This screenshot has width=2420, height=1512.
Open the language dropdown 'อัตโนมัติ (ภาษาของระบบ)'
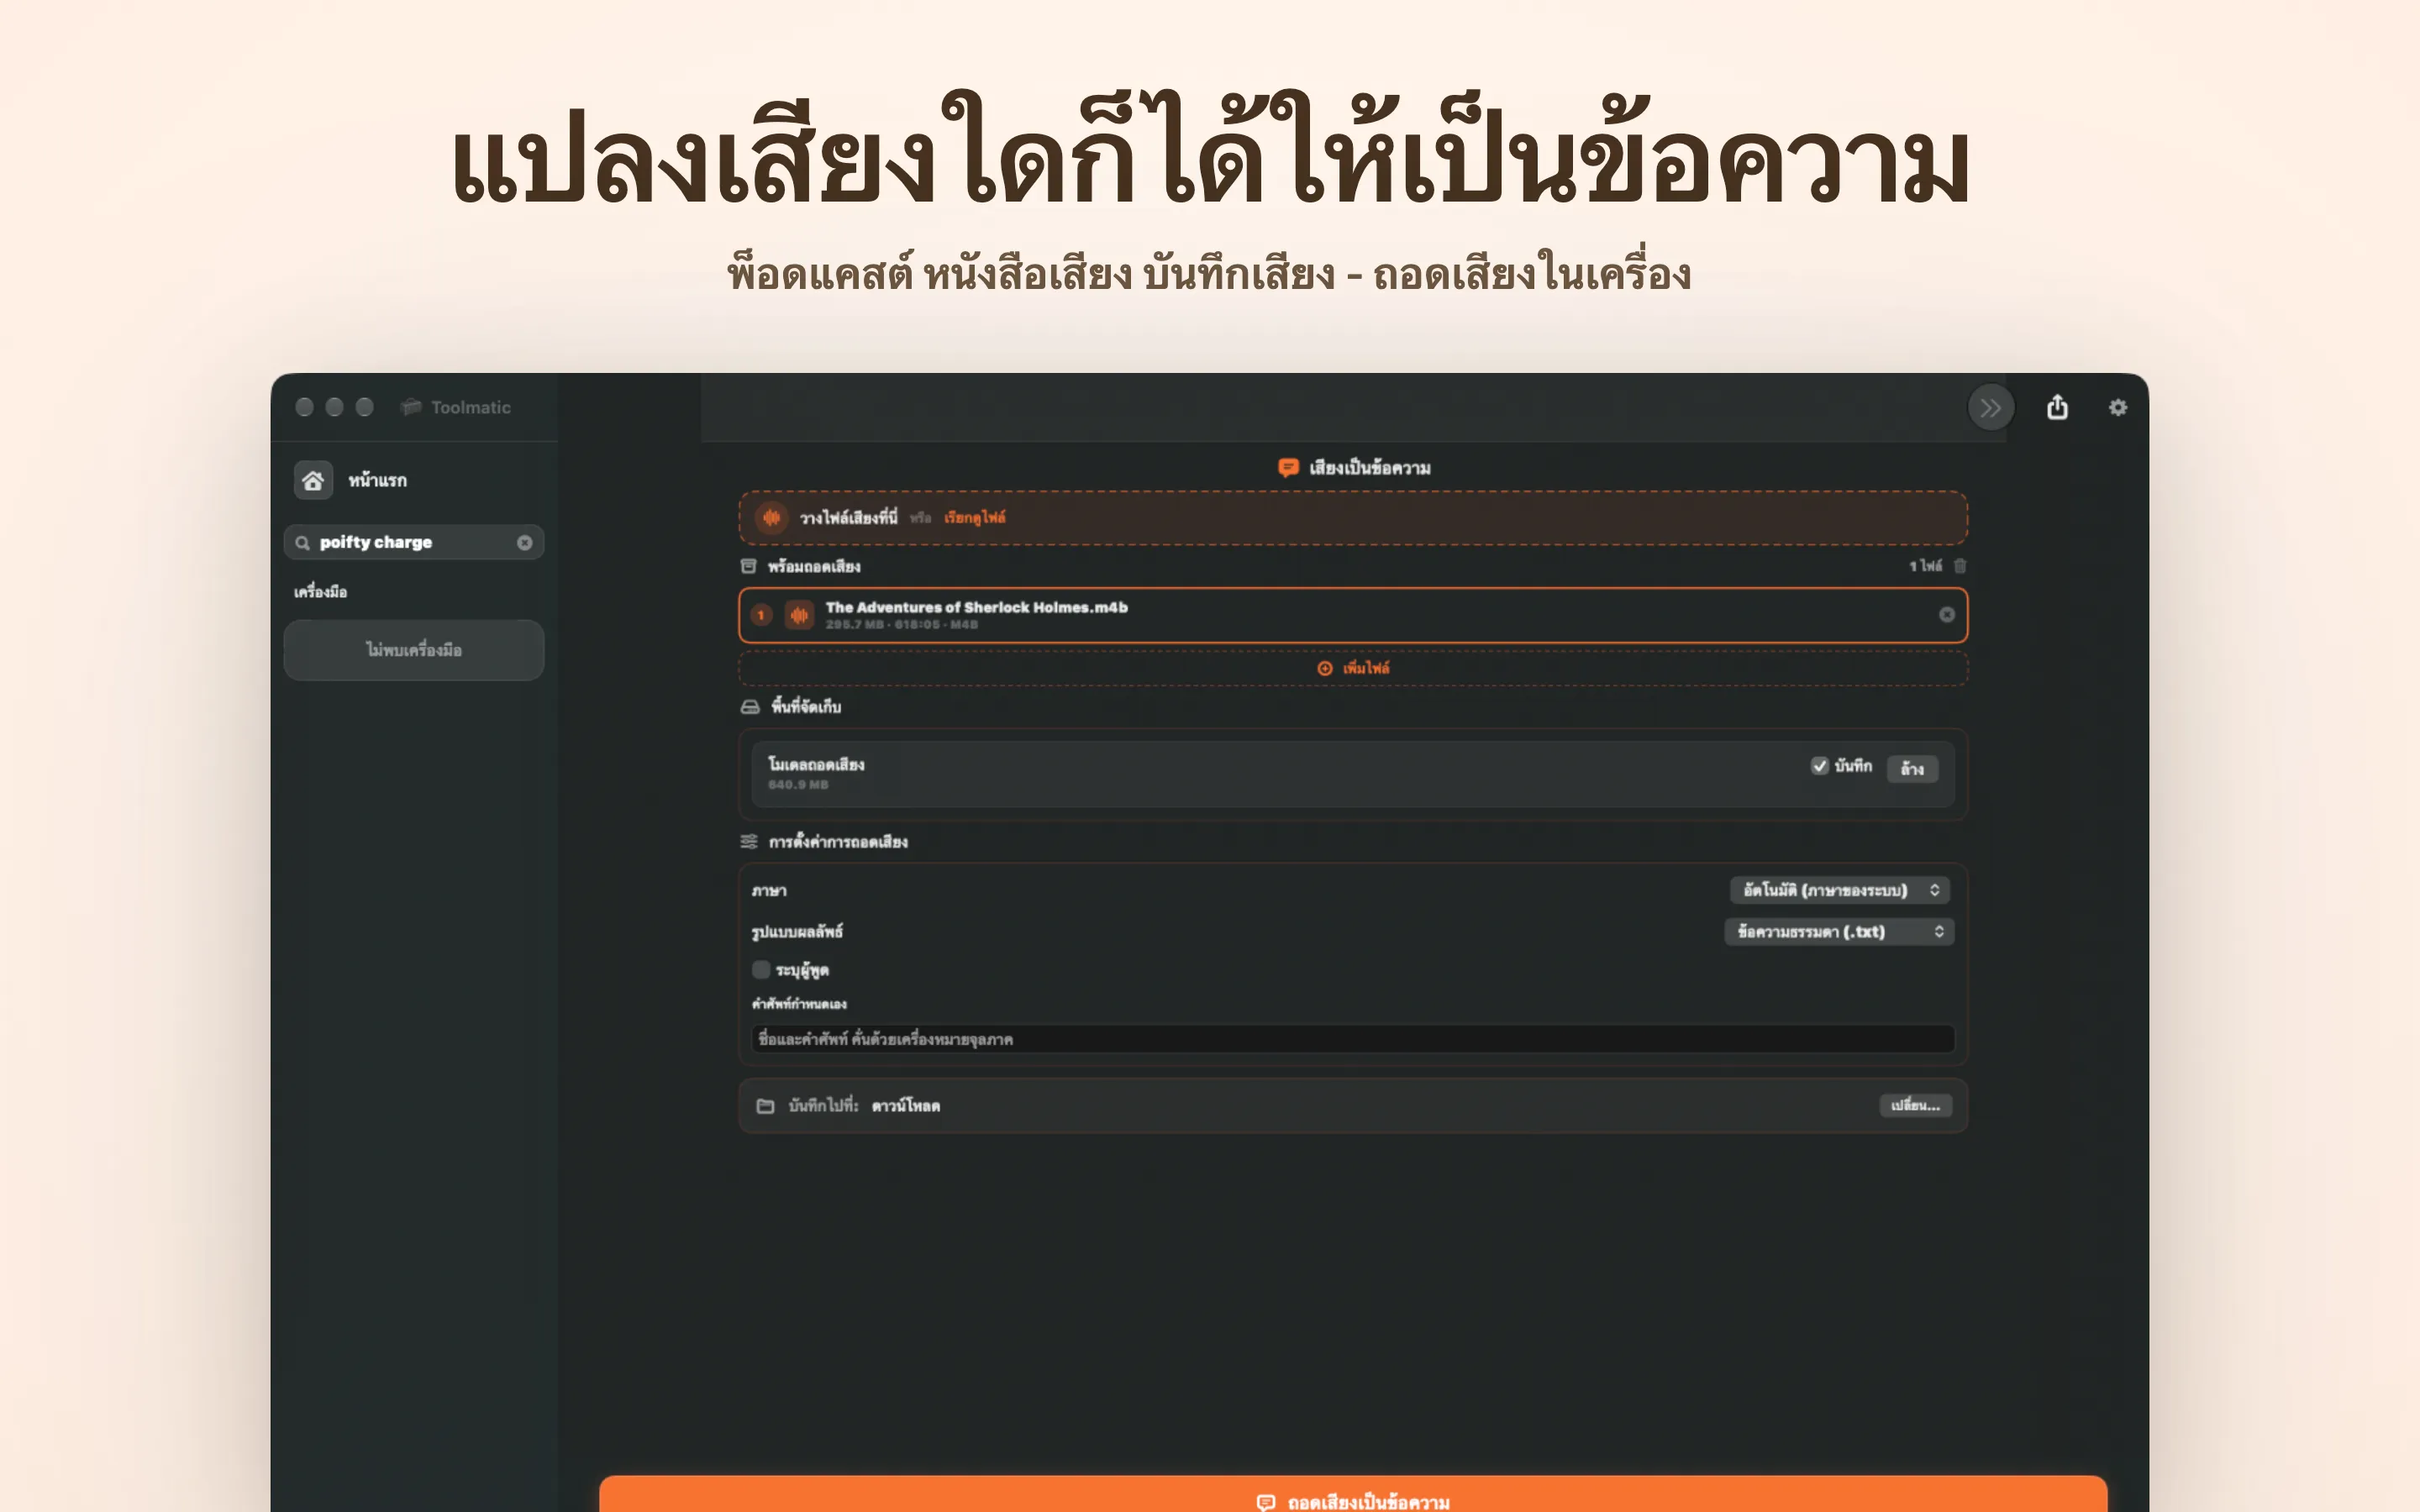pos(1840,890)
